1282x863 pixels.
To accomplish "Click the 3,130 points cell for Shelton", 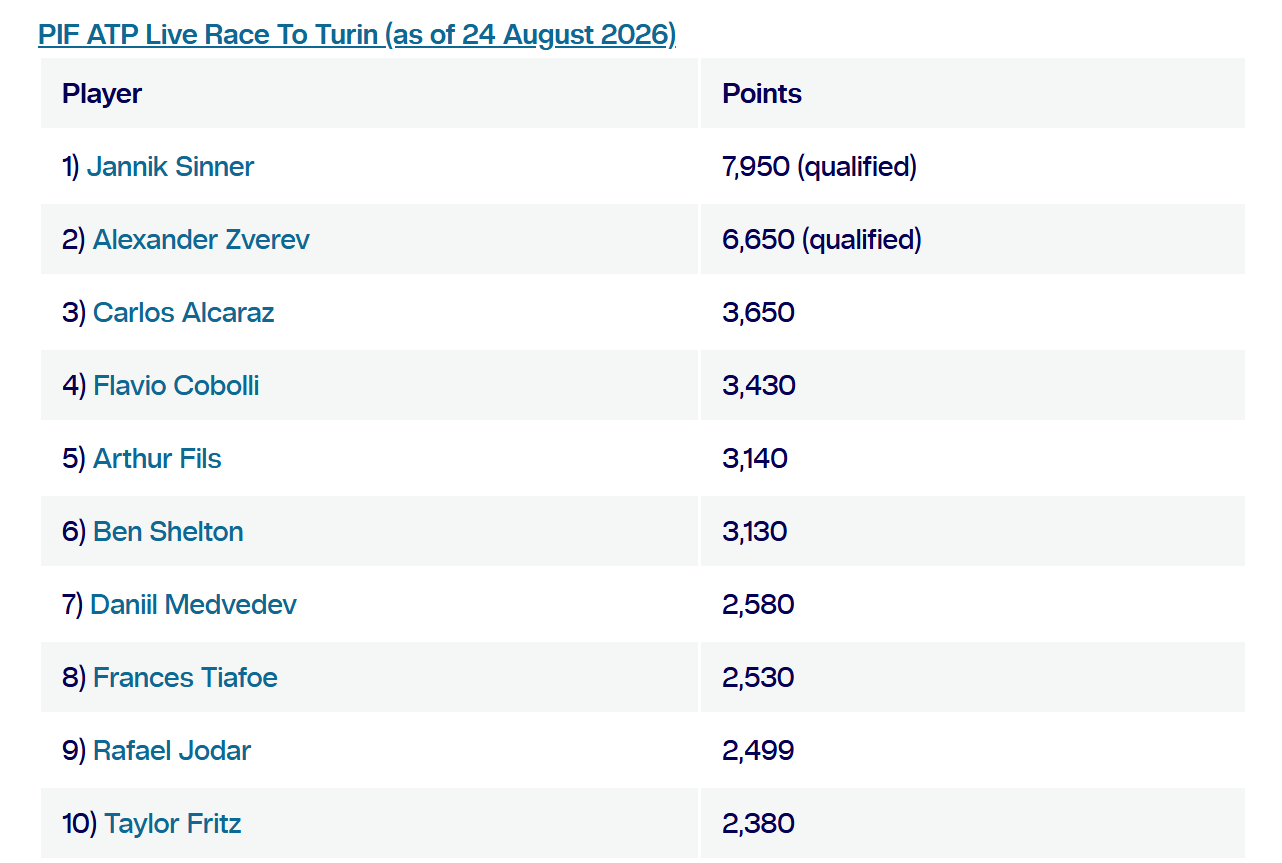I will (973, 531).
